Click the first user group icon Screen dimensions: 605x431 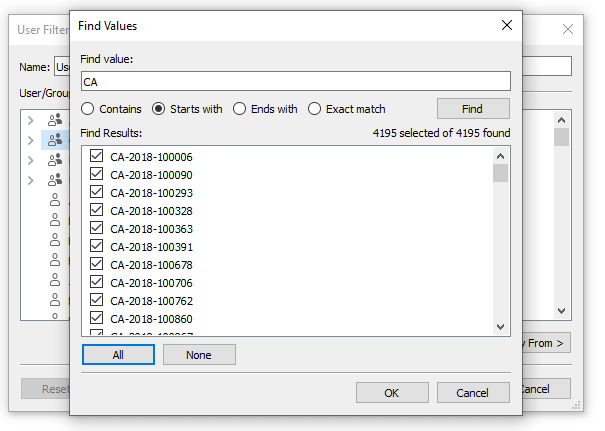pyautogui.click(x=55, y=120)
